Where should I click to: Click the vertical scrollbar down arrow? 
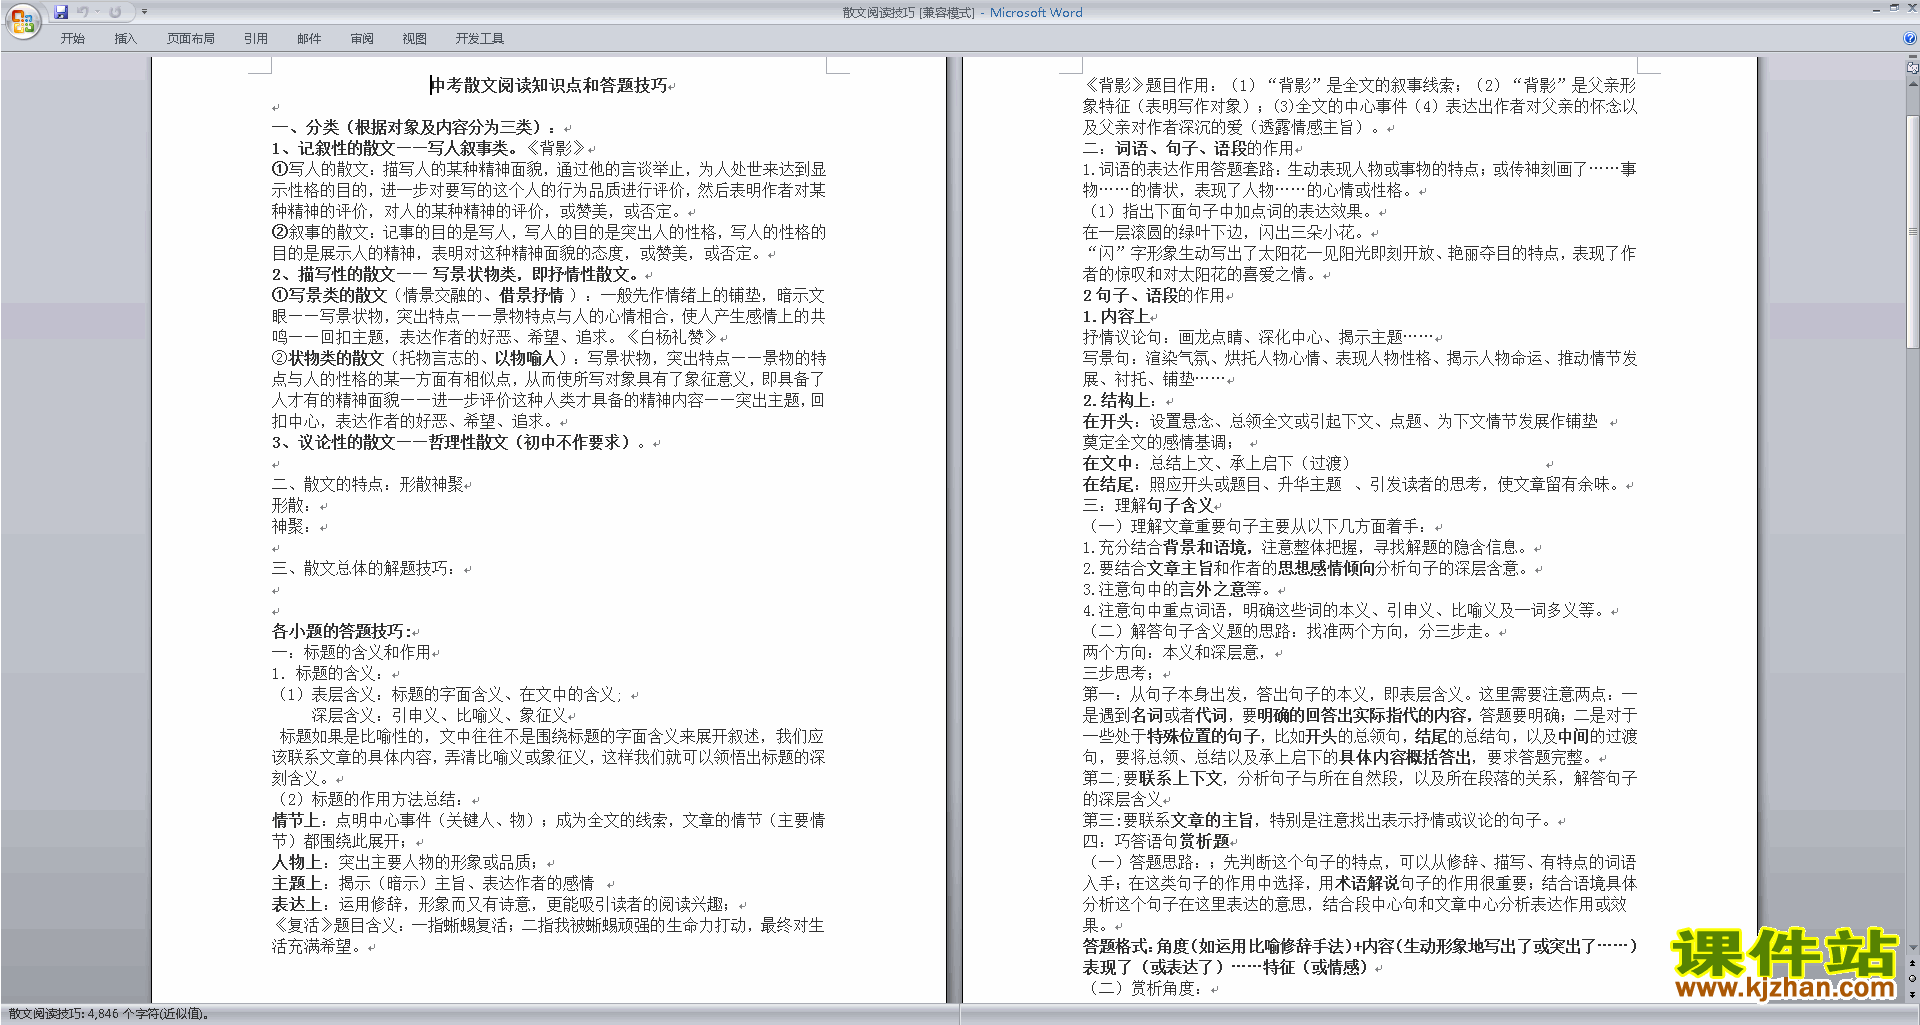(x=1912, y=947)
